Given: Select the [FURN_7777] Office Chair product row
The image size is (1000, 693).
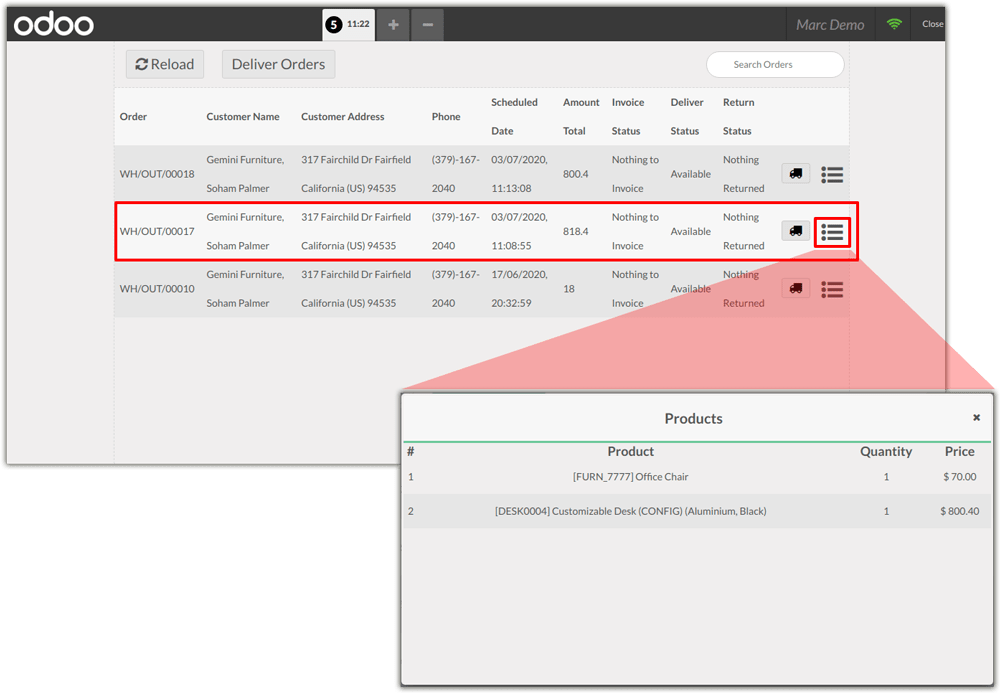Looking at the screenshot, I should [697, 477].
